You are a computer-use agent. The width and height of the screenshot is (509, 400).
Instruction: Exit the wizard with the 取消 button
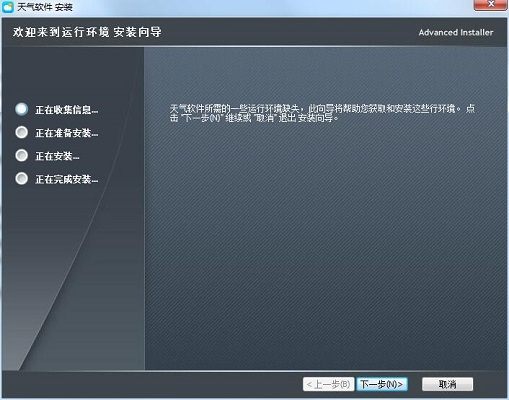[447, 384]
